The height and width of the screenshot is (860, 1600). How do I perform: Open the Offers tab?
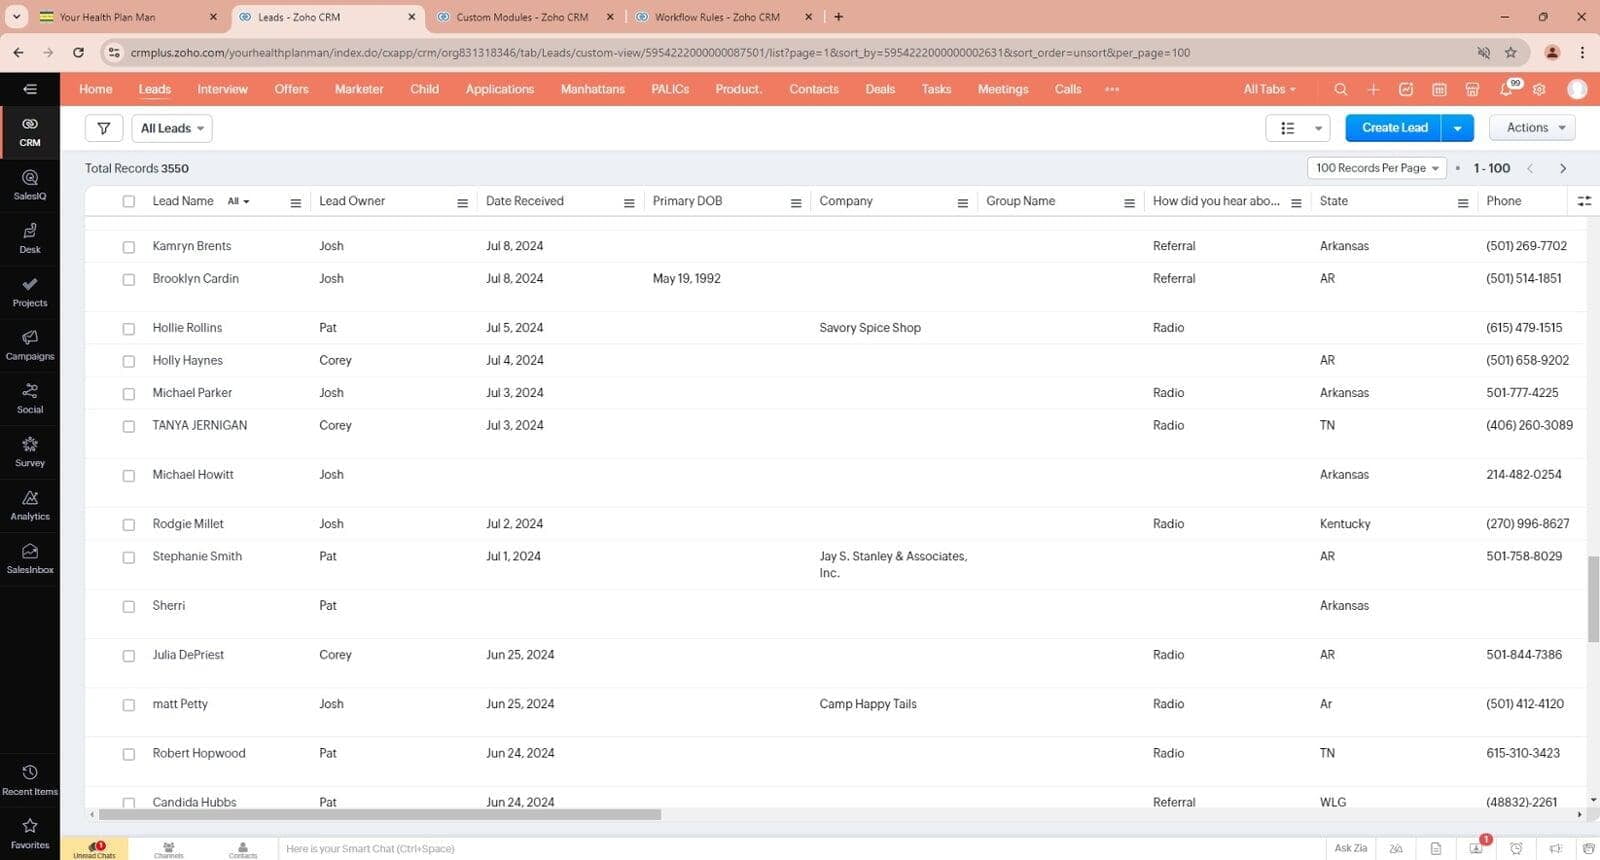pyautogui.click(x=291, y=89)
